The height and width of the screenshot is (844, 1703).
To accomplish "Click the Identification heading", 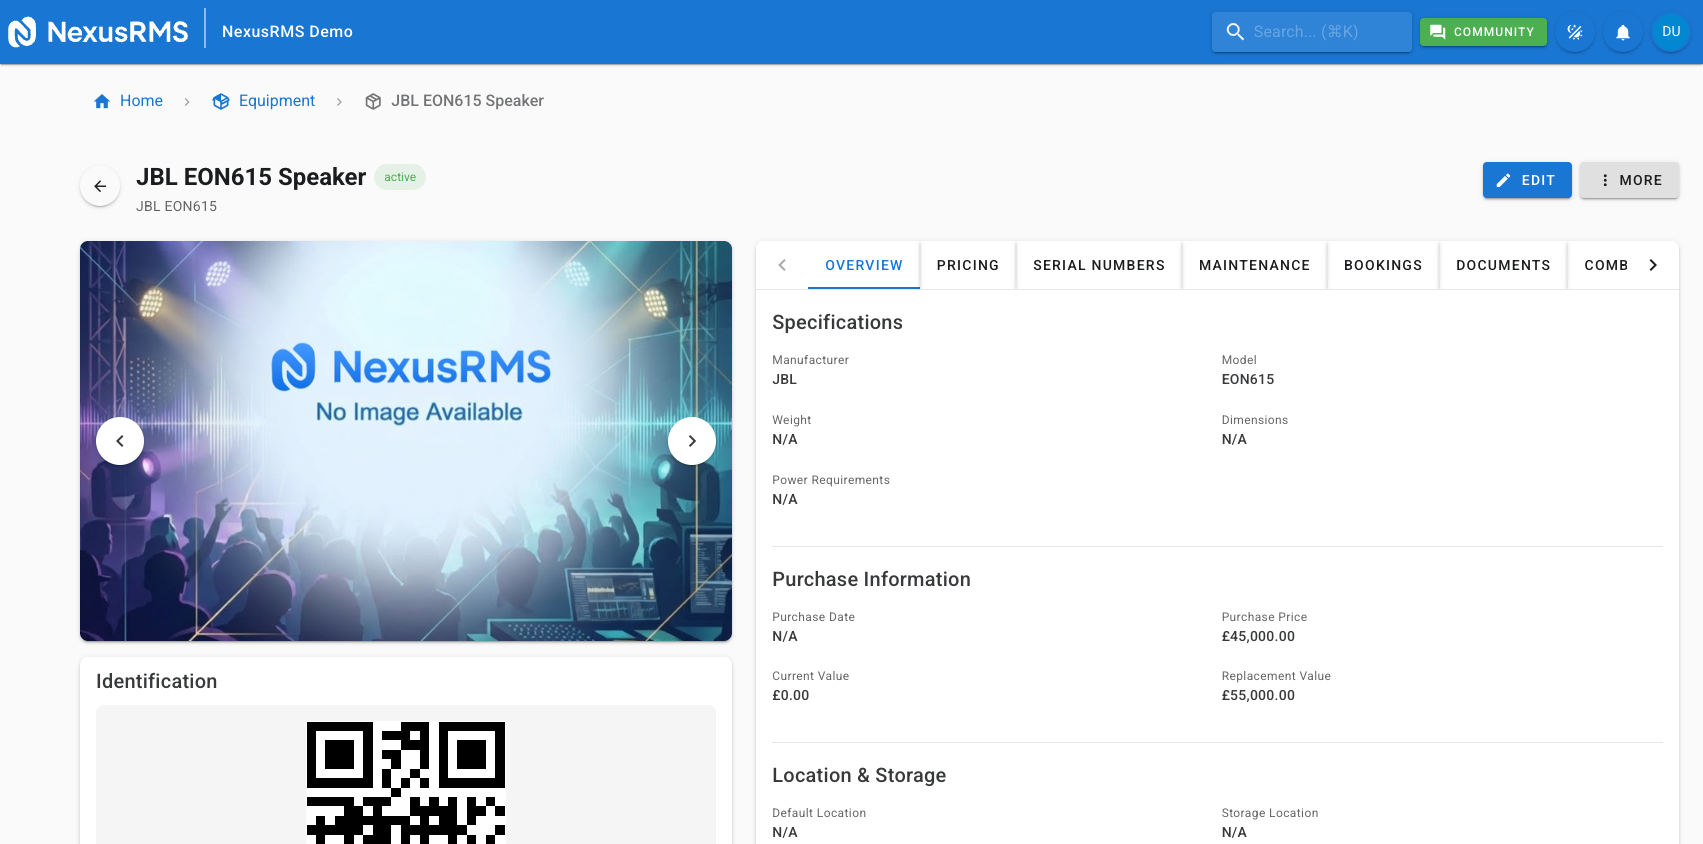I will pos(156,681).
